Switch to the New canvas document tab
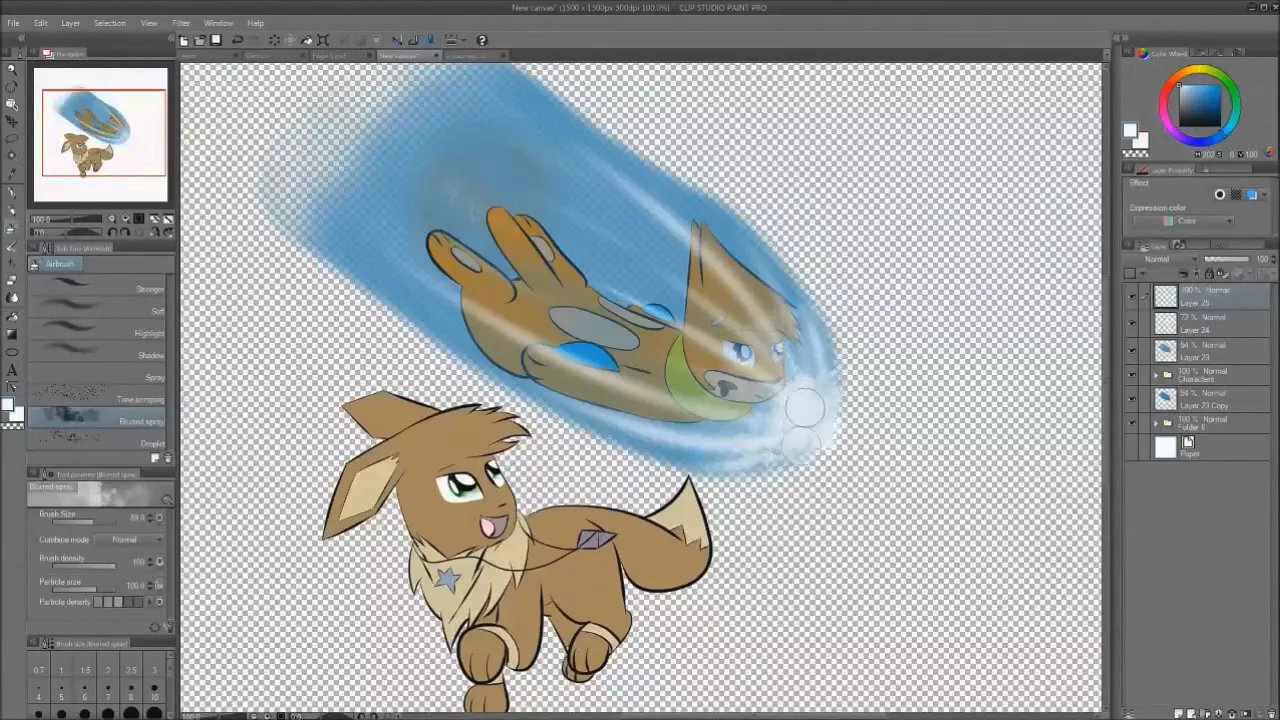 (x=408, y=56)
